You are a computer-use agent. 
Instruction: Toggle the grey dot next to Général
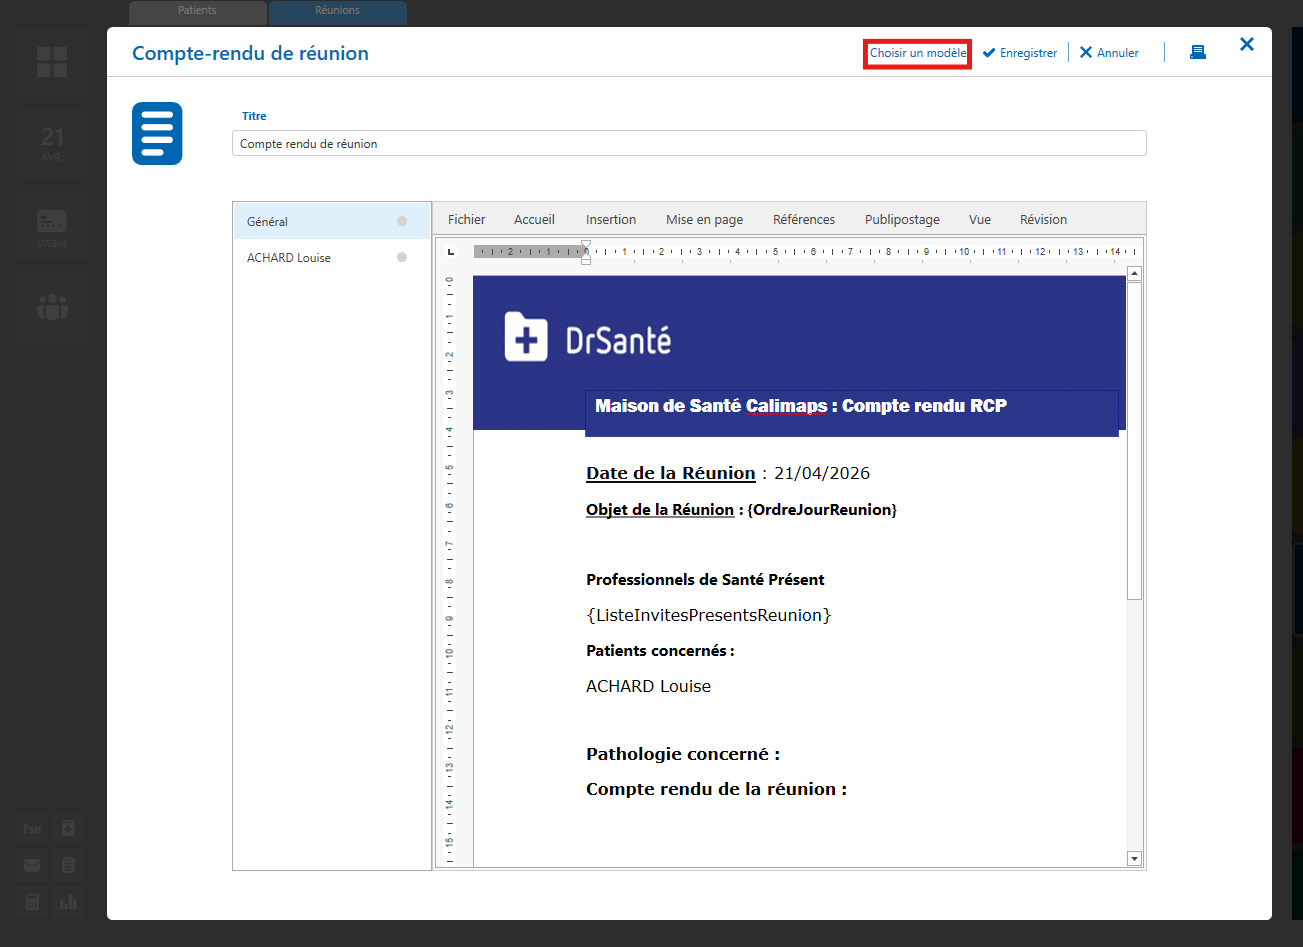[402, 221]
